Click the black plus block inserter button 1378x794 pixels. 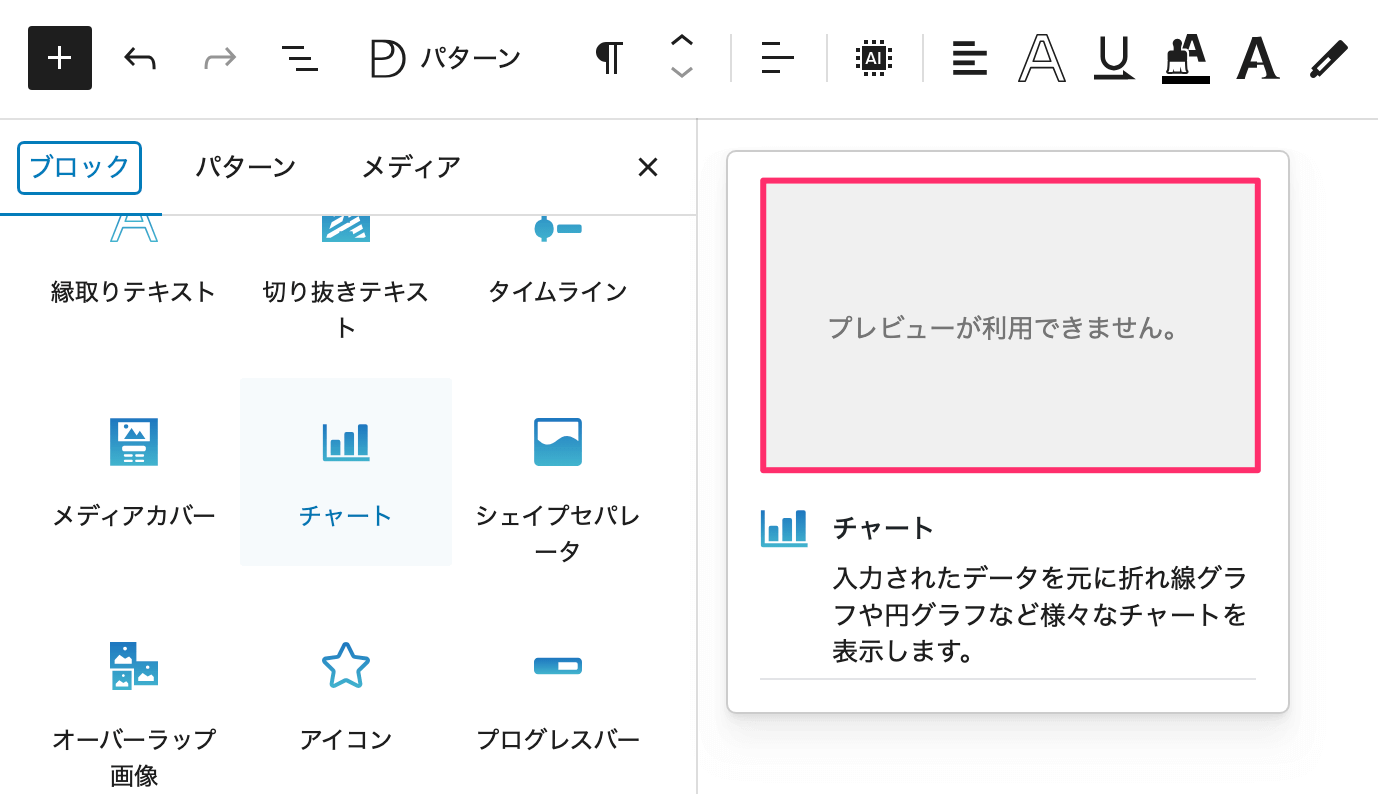point(60,59)
